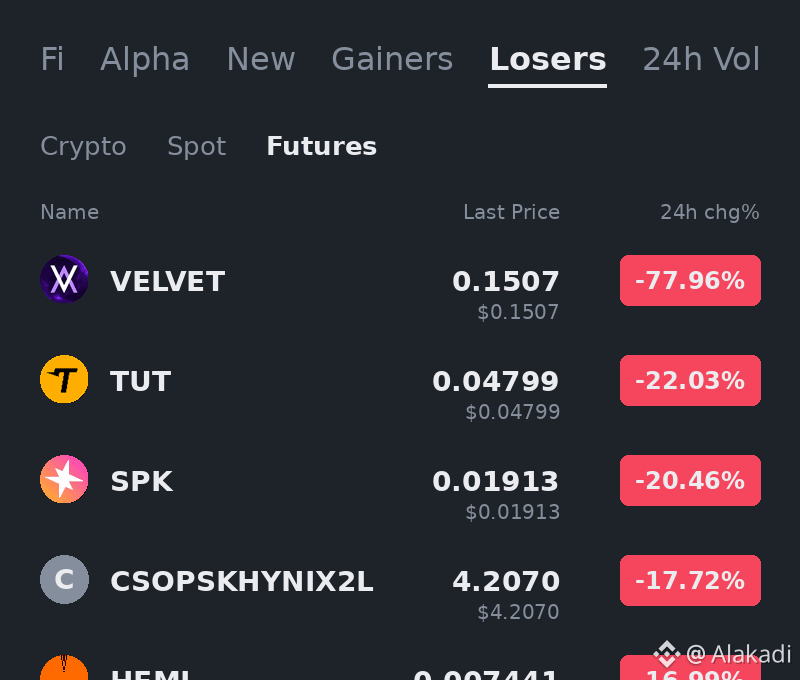
Task: Select the 24h Vol tab
Action: [701, 59]
